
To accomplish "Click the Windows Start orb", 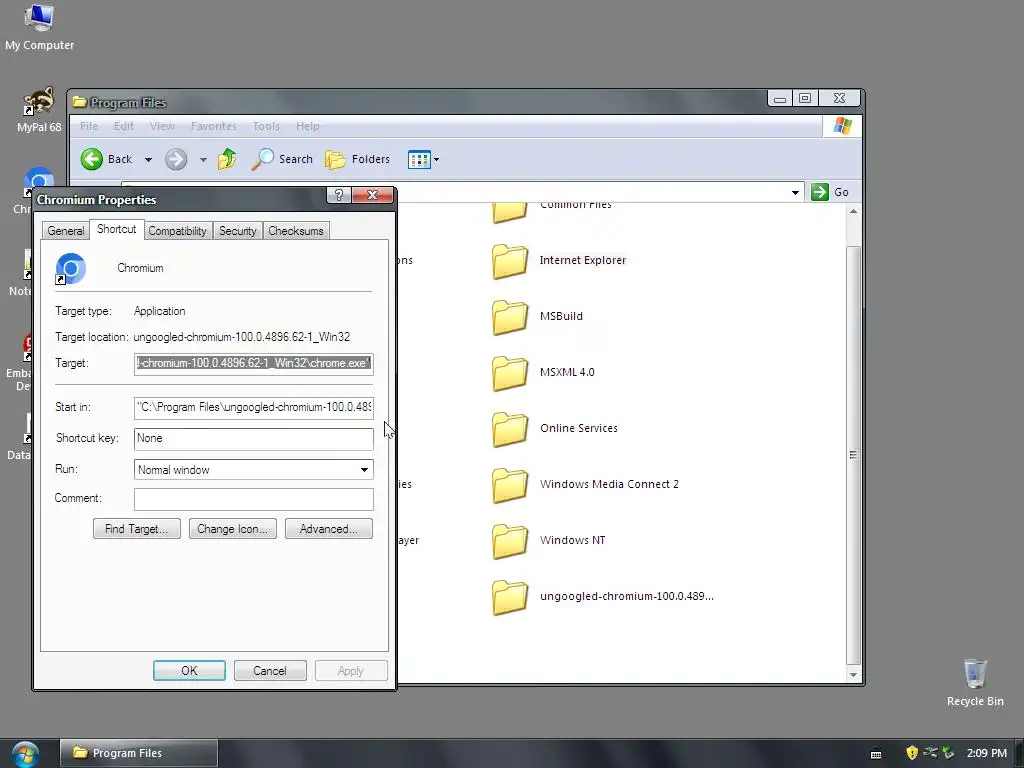I will 25,754.
